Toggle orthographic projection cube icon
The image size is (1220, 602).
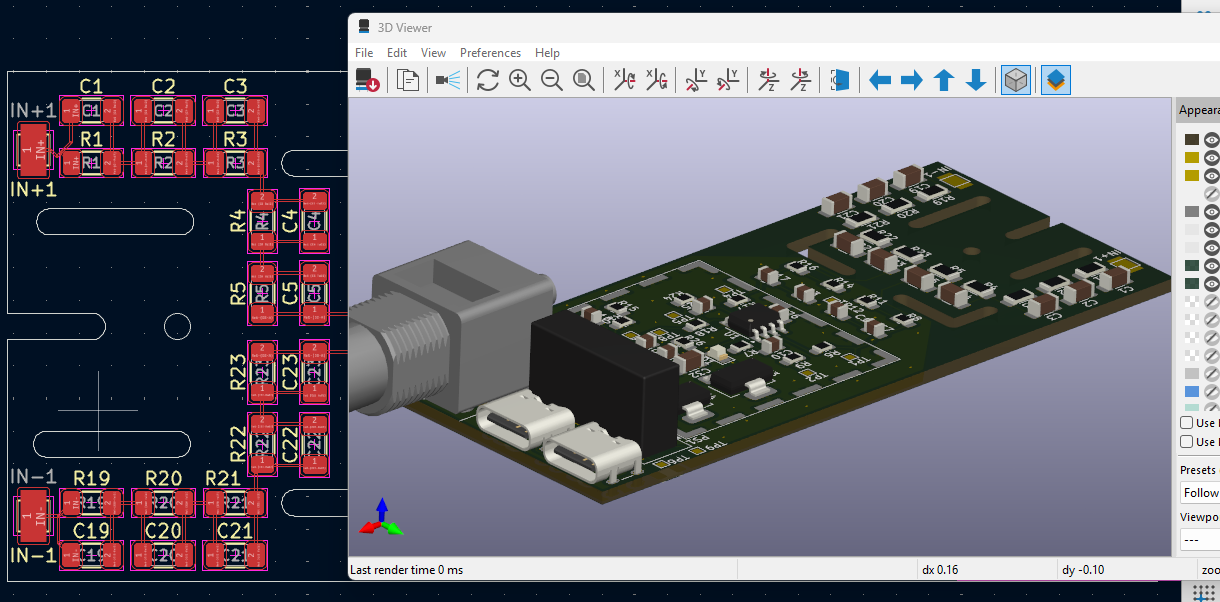pos(1016,81)
